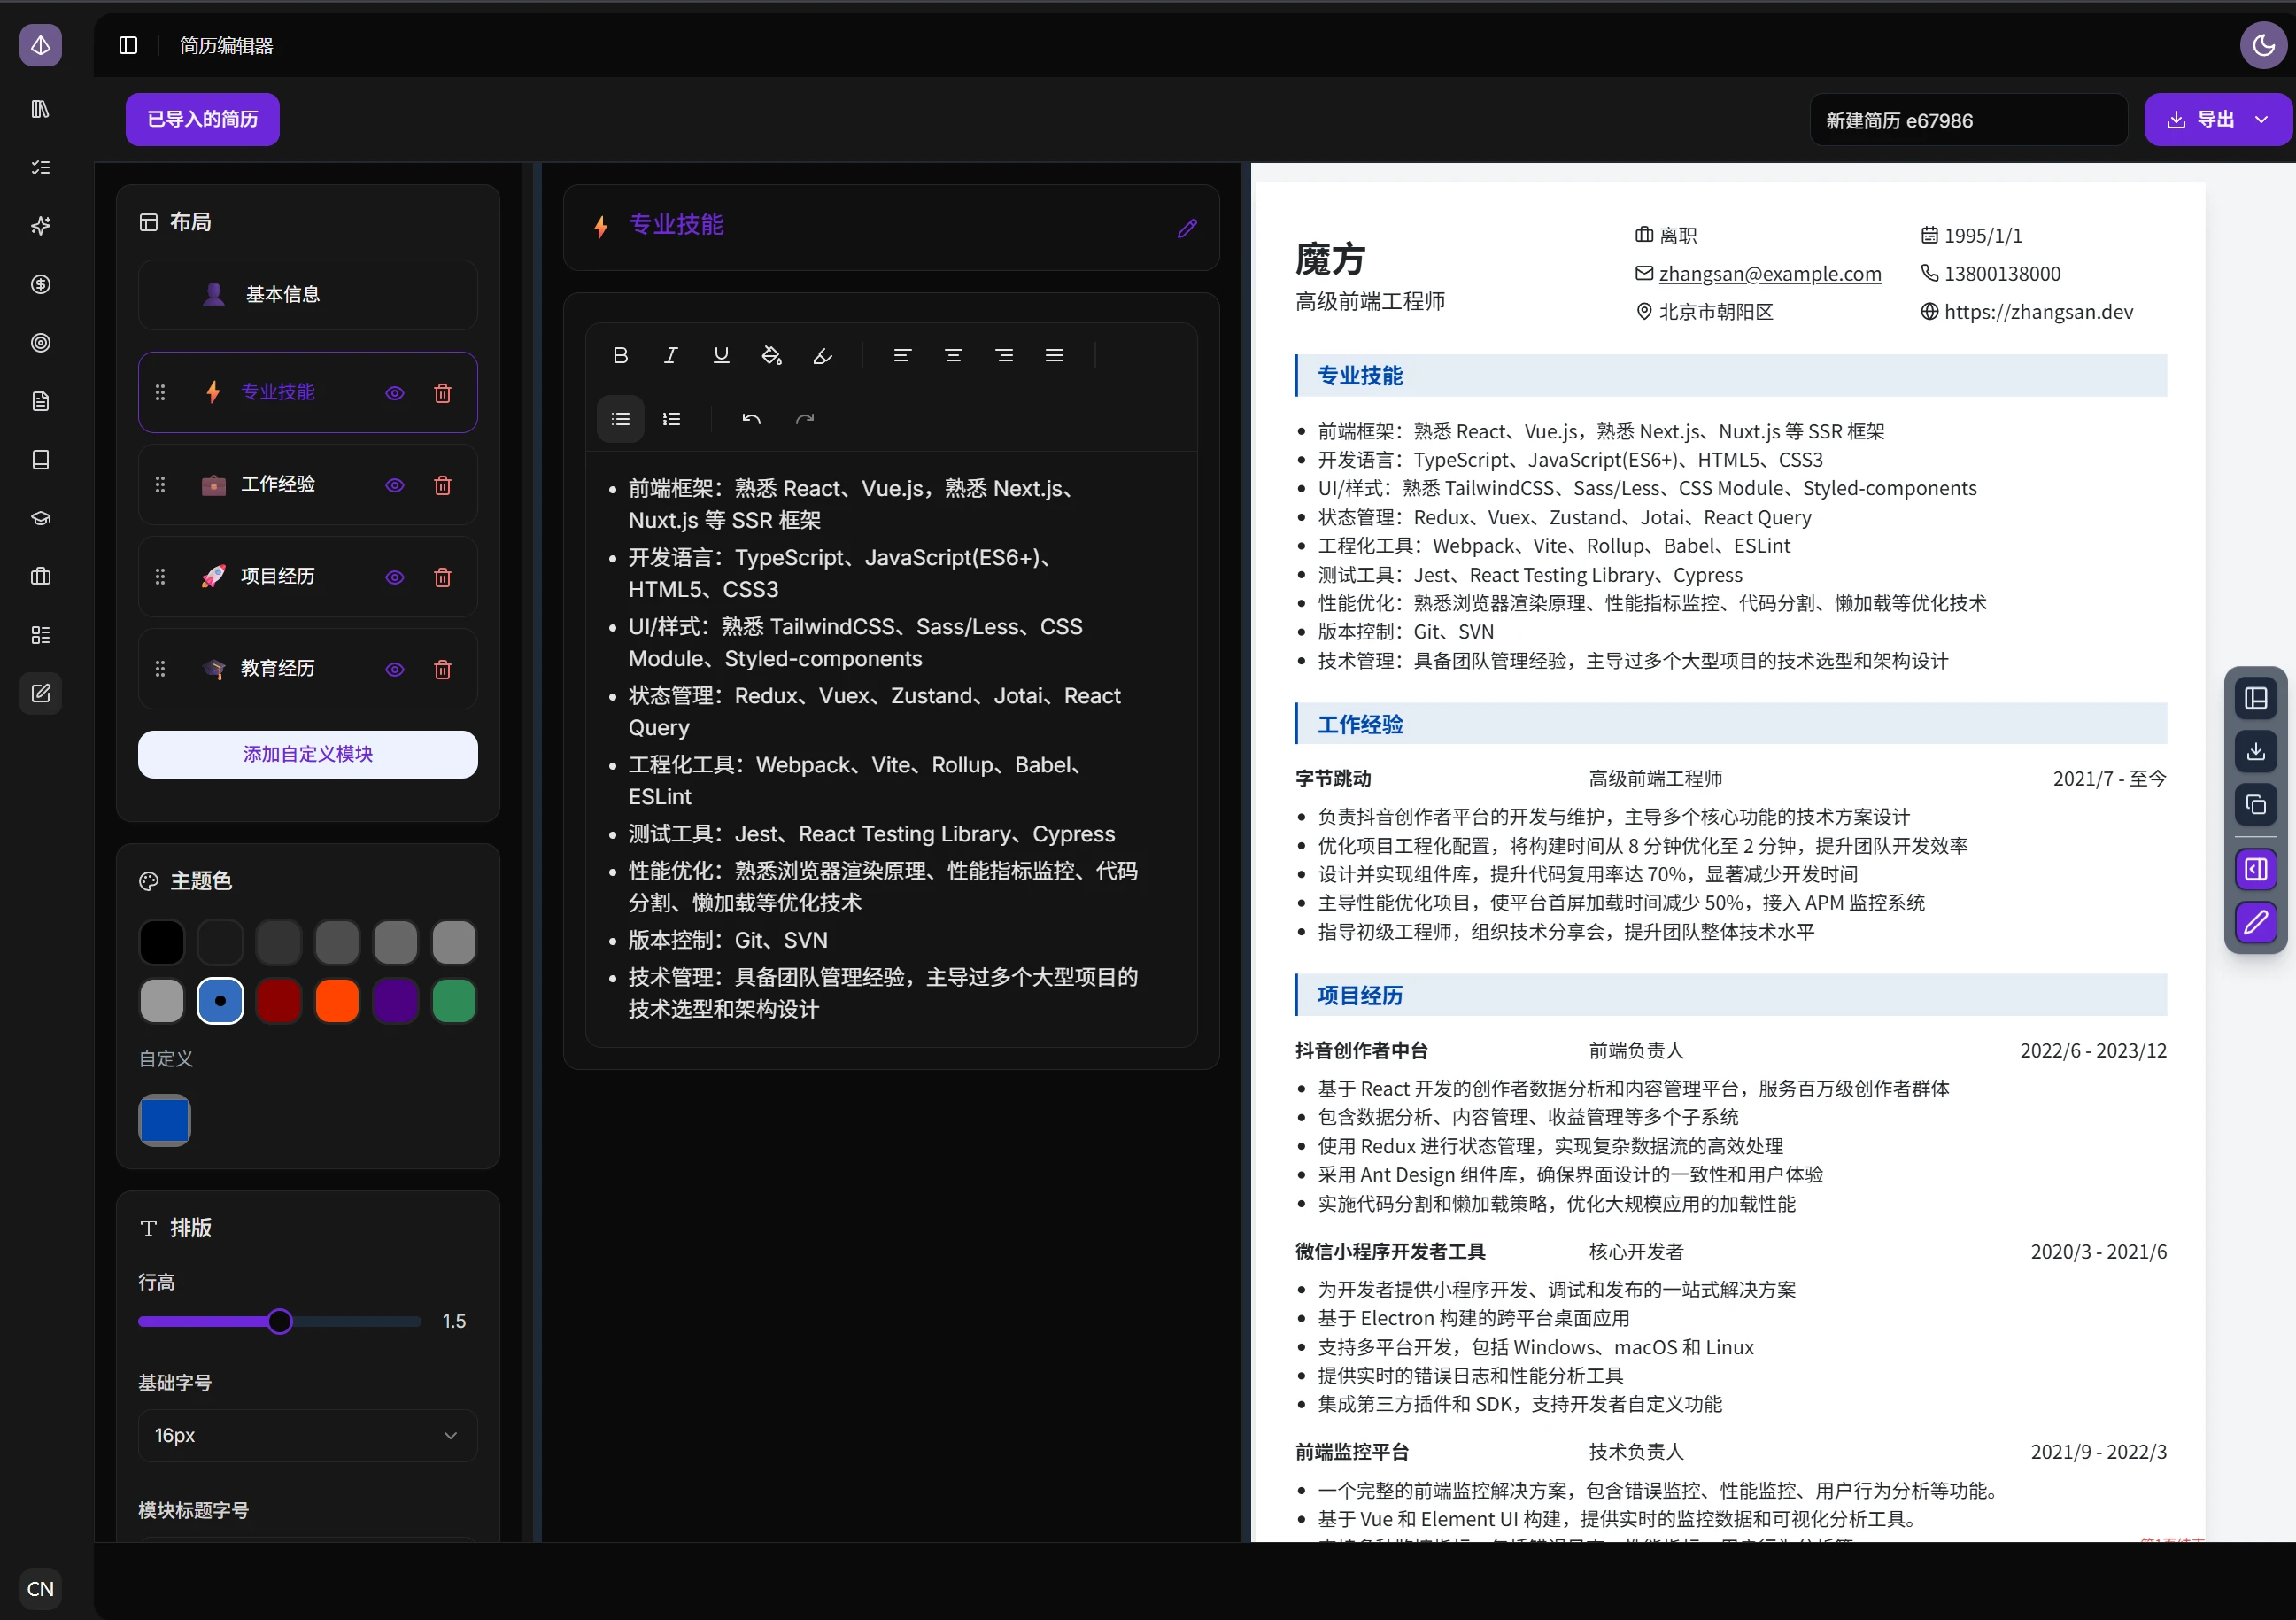Select the 基本信息 layout item
Viewport: 2296px width, 1620px height.
point(308,294)
